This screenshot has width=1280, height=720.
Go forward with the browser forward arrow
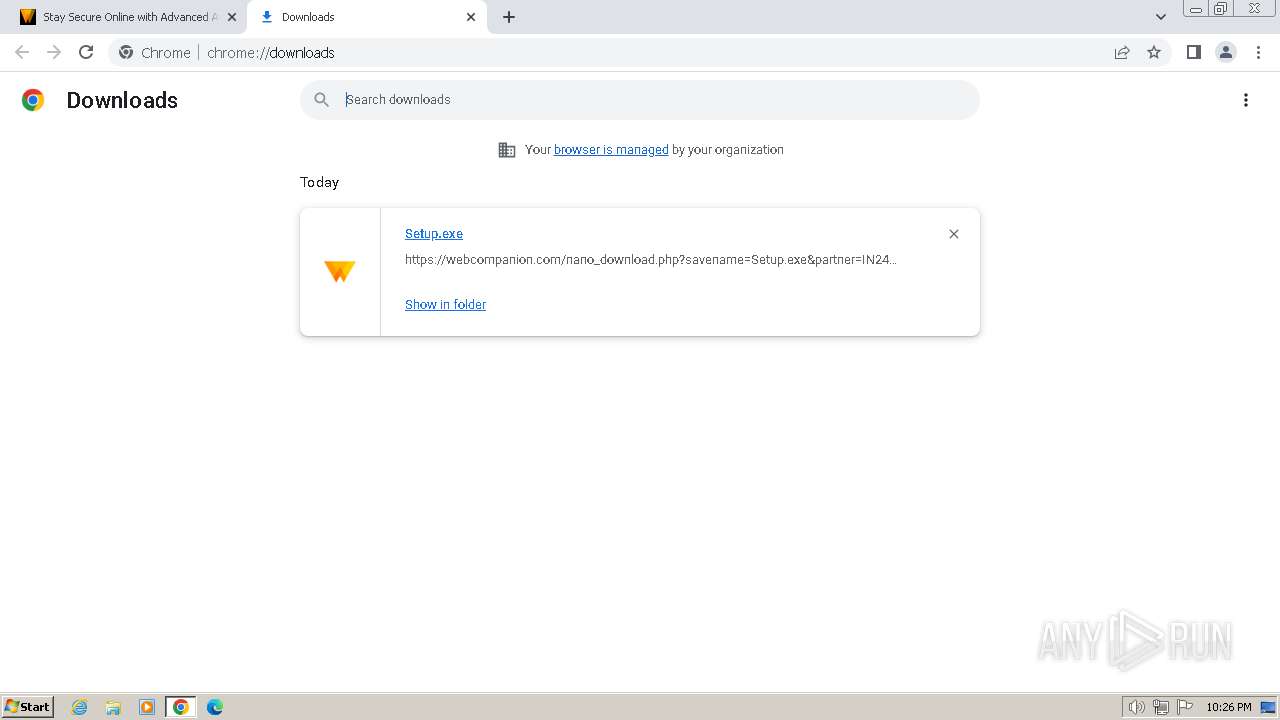click(x=54, y=52)
